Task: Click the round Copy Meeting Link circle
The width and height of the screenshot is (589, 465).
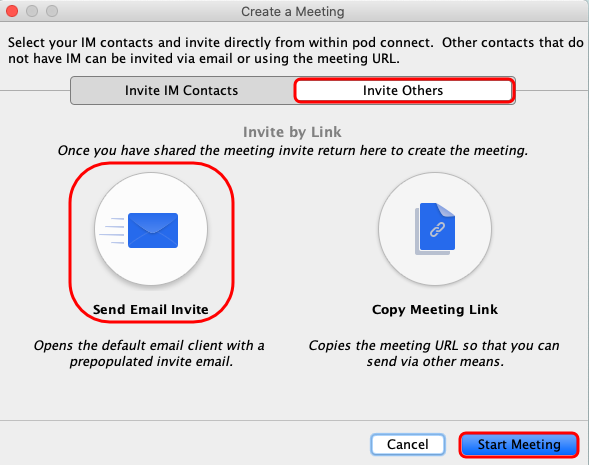Action: 435,229
